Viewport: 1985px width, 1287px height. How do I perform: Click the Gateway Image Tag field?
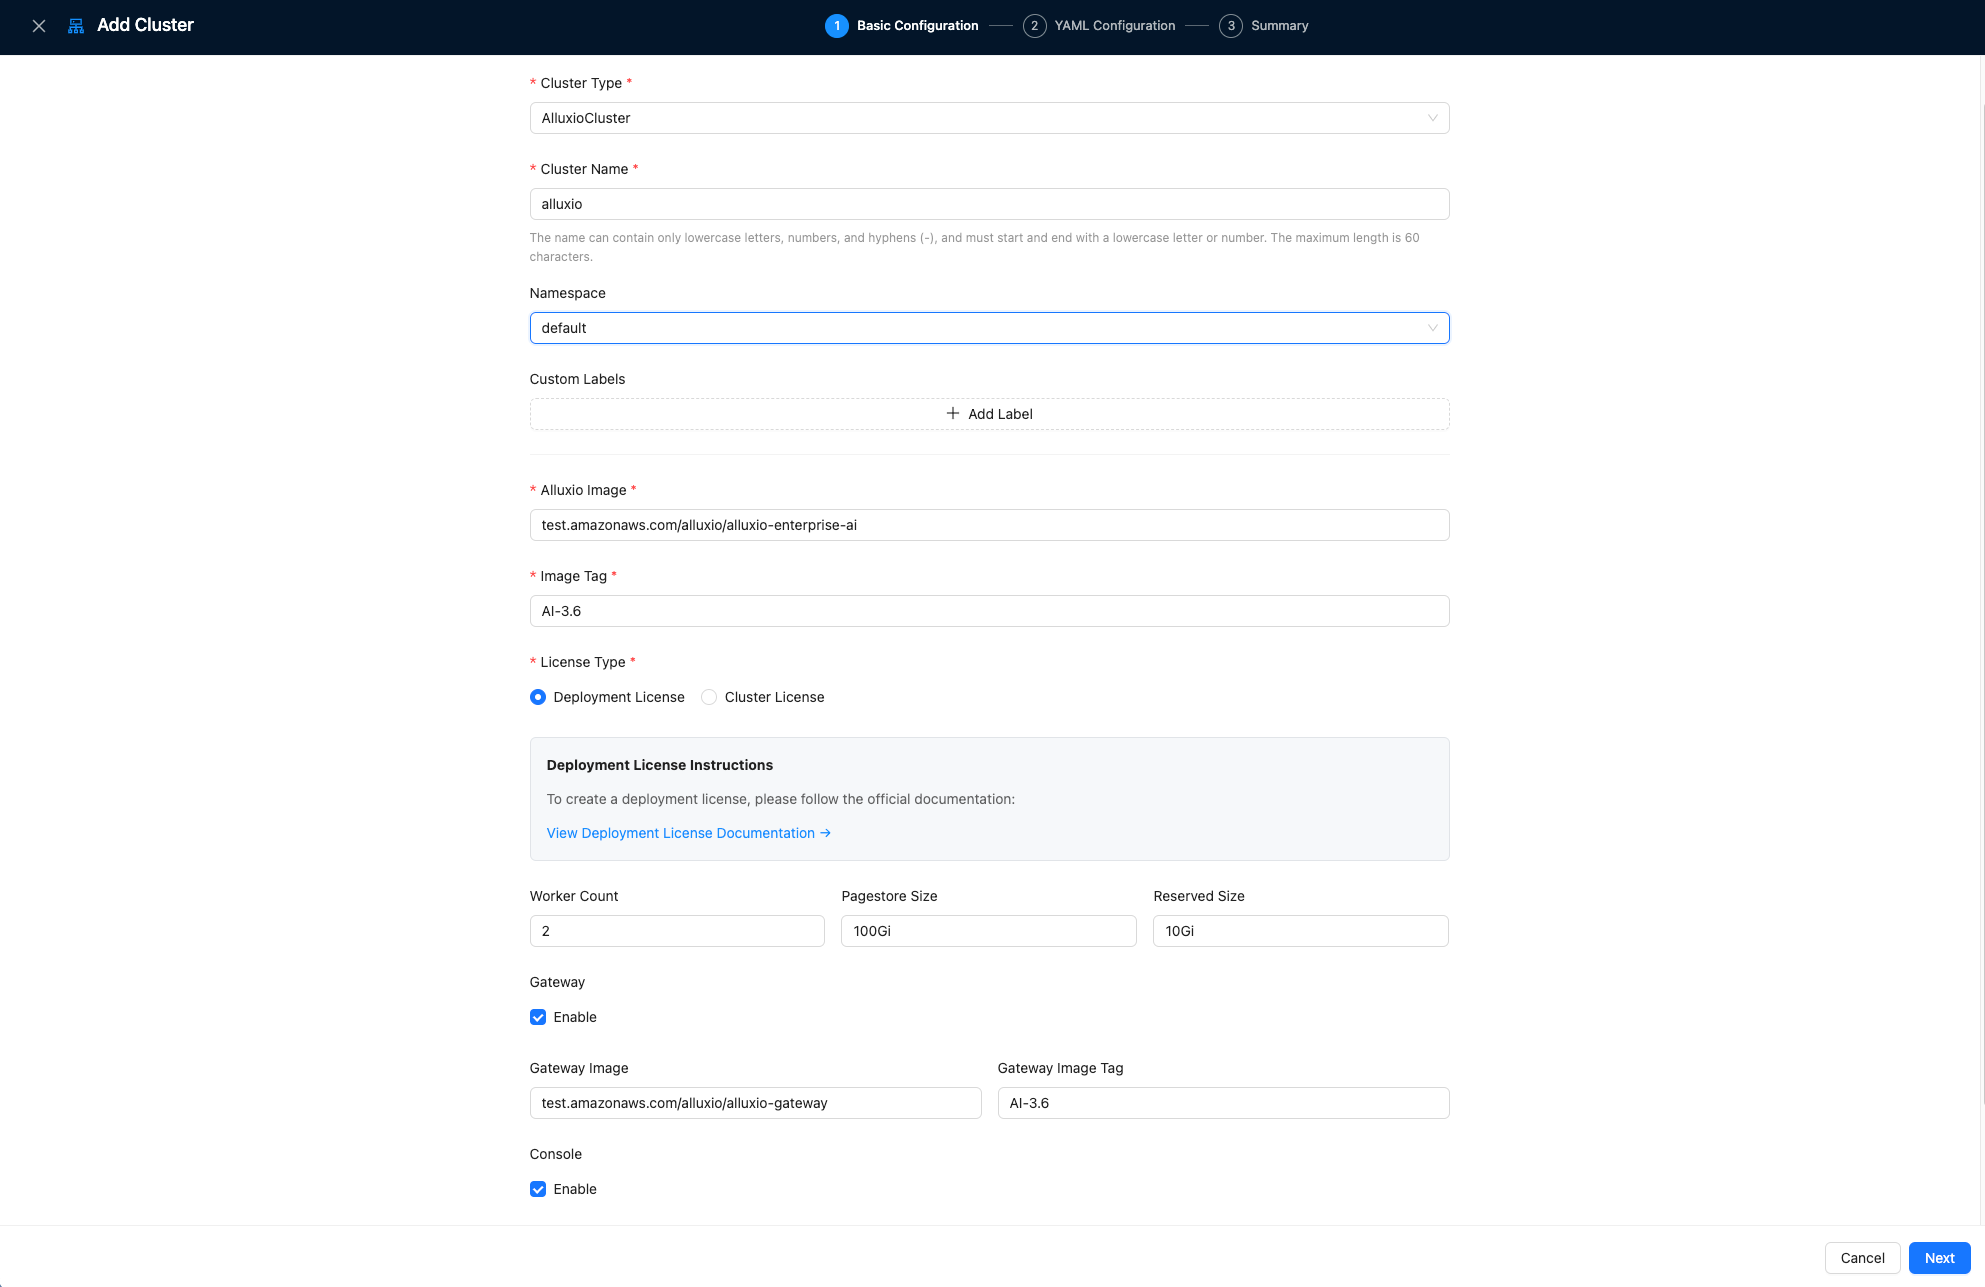(x=1222, y=1103)
